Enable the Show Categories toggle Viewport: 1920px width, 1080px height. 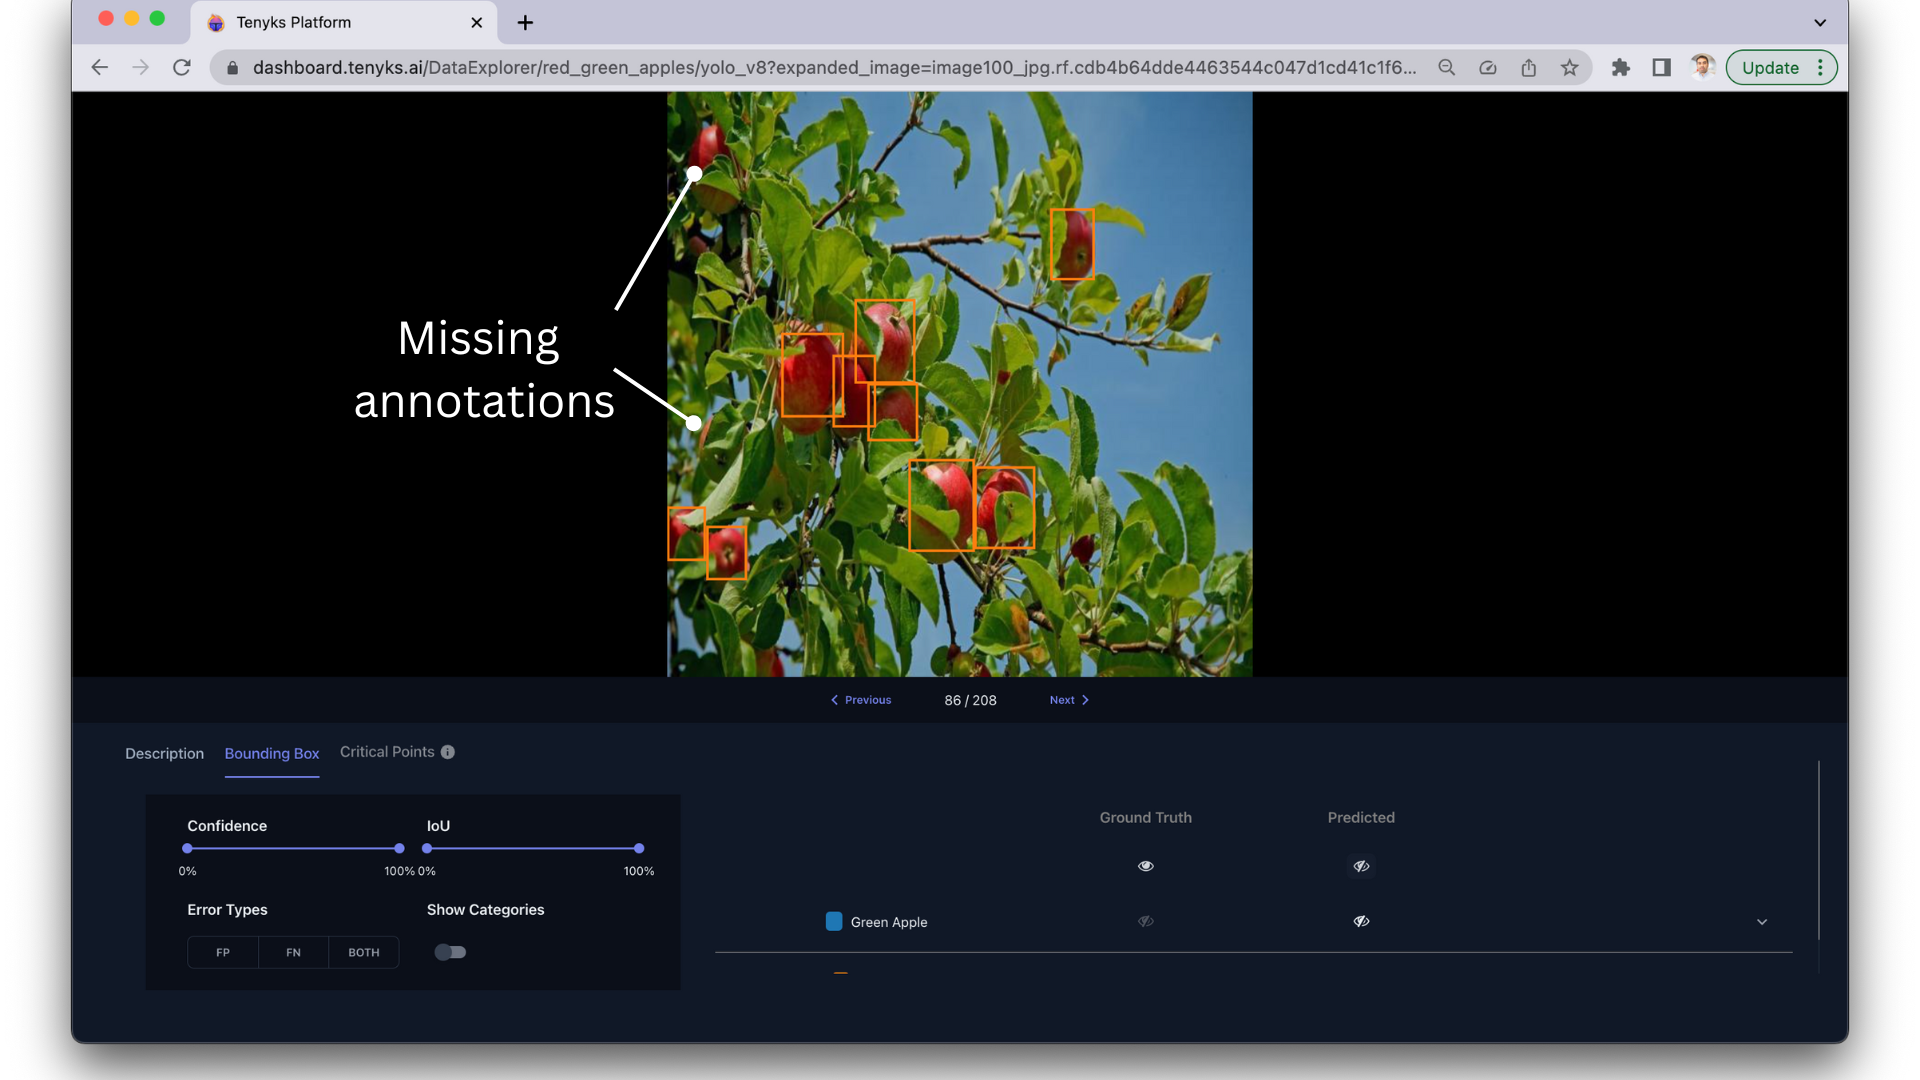[450, 952]
